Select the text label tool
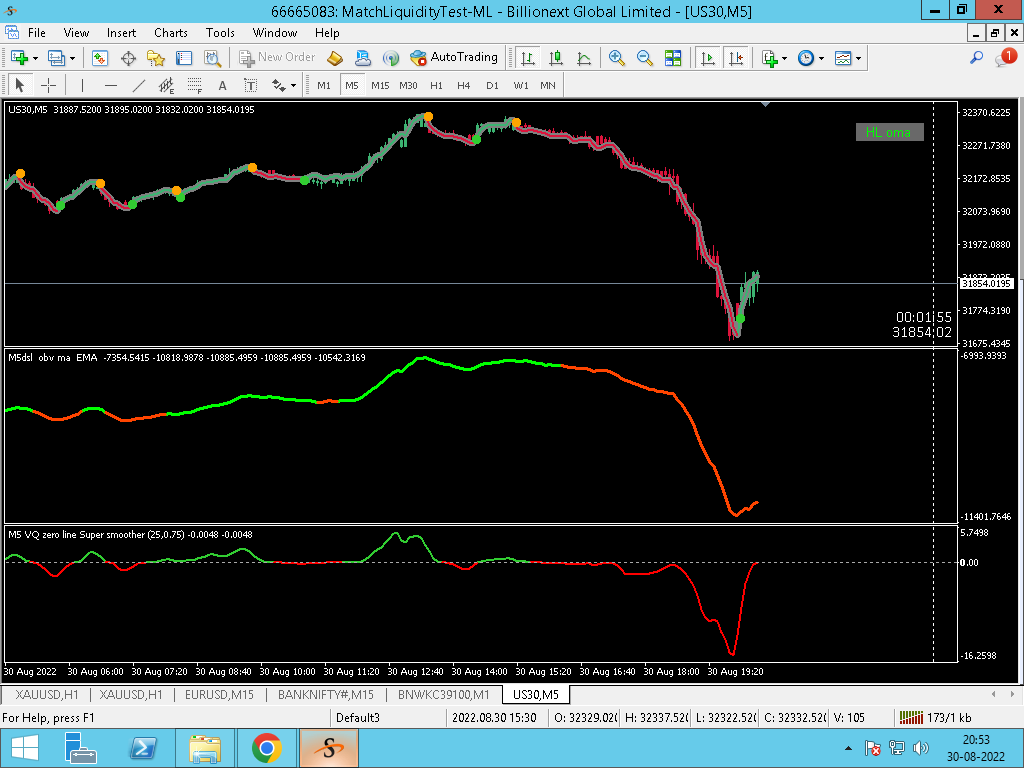Viewport: 1024px width, 768px height. (250, 86)
